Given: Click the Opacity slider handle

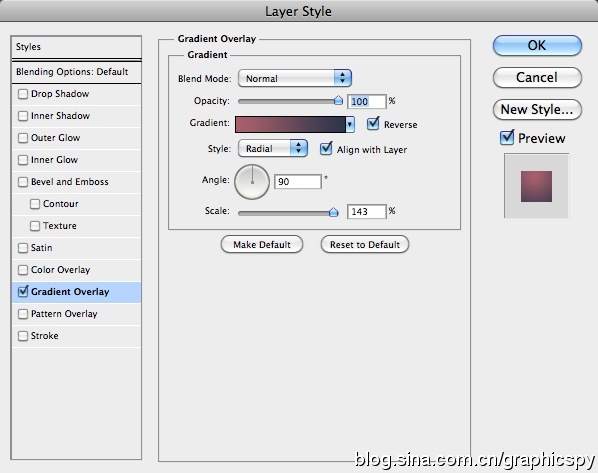Looking at the screenshot, I should pos(338,100).
